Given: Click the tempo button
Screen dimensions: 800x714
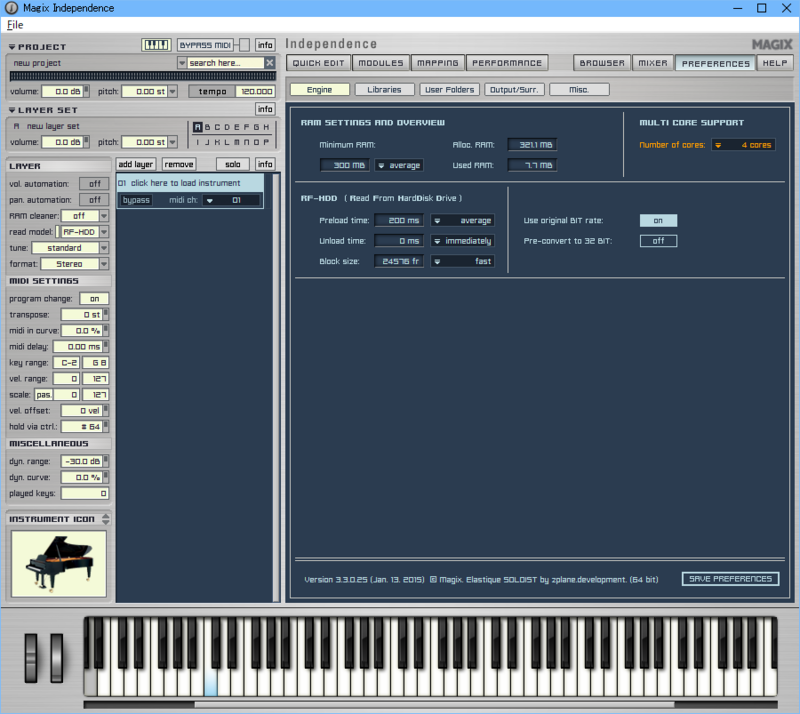Looking at the screenshot, I should [x=212, y=91].
